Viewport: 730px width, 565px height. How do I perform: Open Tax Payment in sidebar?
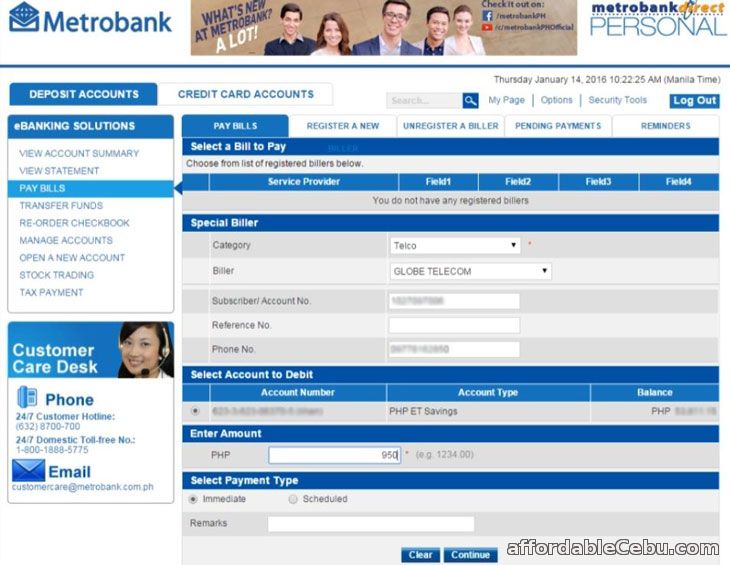click(x=51, y=292)
